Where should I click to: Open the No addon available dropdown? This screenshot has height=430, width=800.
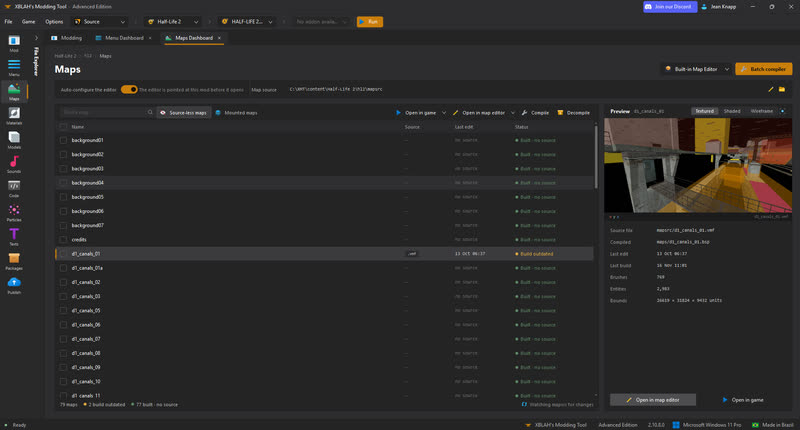[321, 22]
